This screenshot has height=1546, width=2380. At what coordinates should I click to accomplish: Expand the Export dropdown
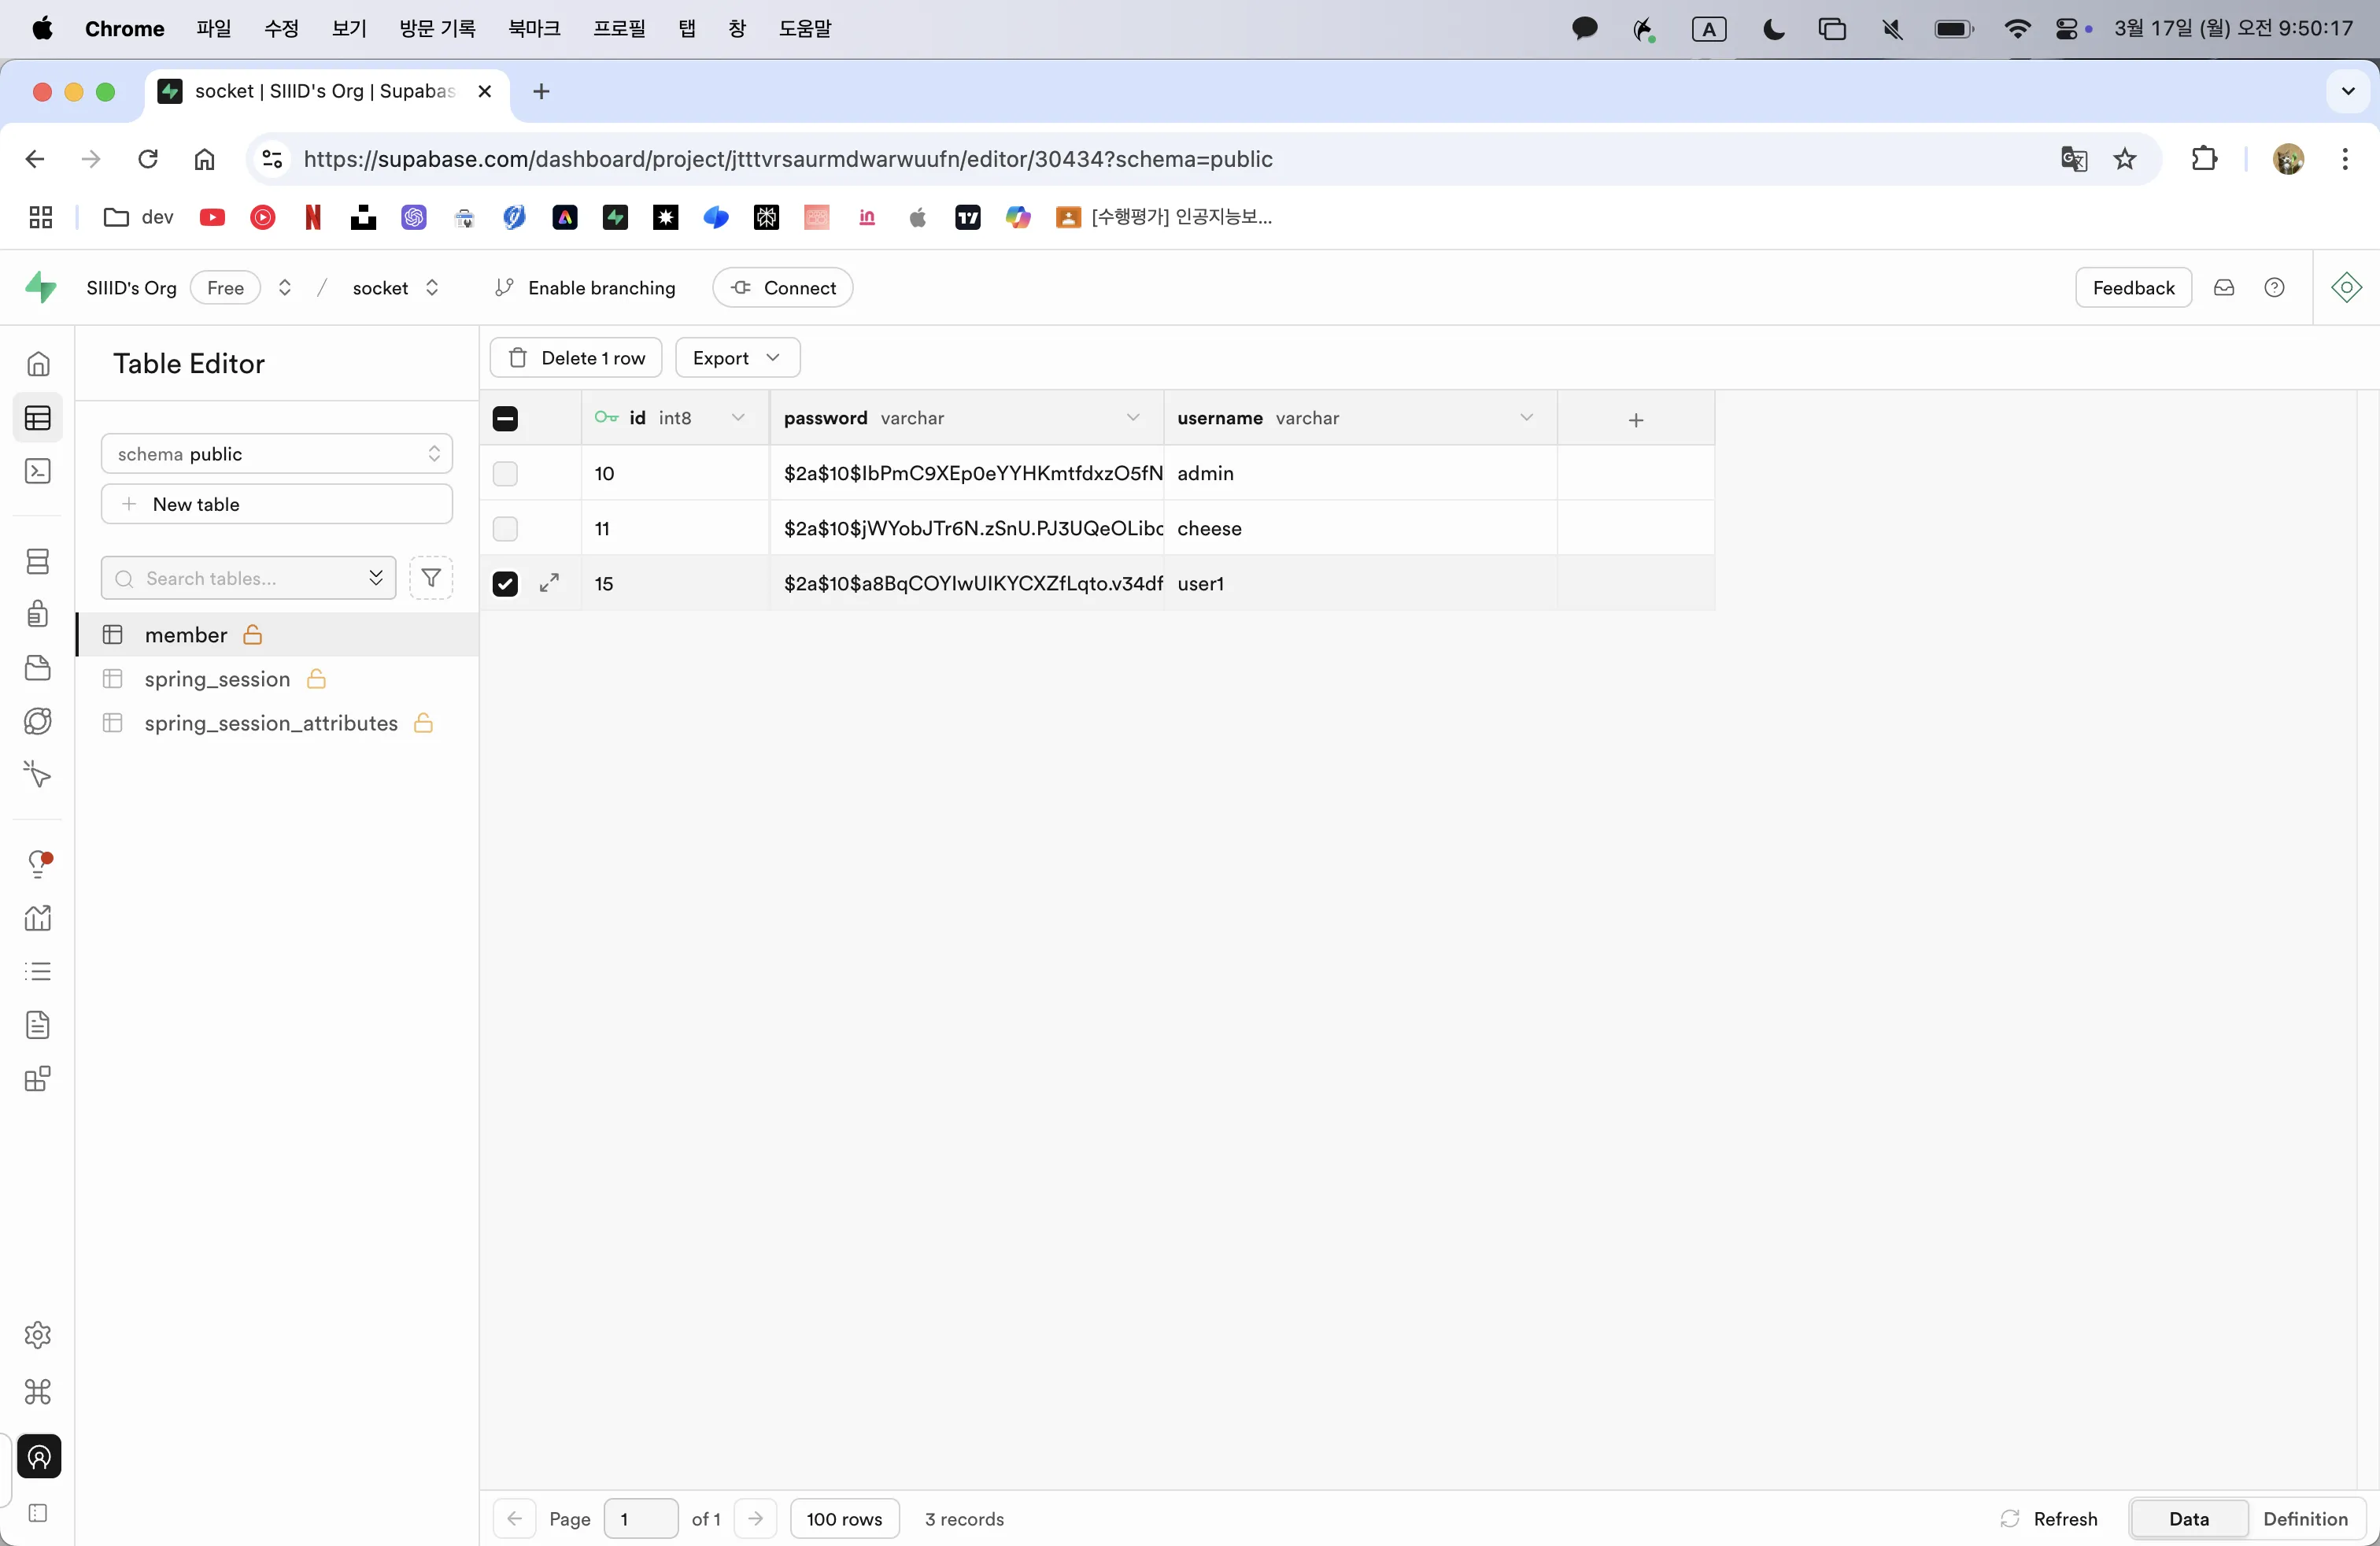pyautogui.click(x=737, y=358)
